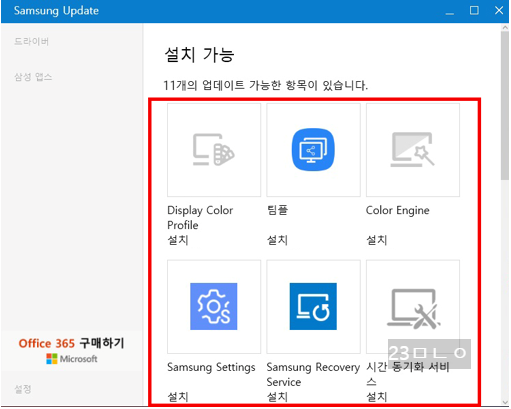Open the 시간 동기화 서비스 tools icon

tap(413, 309)
